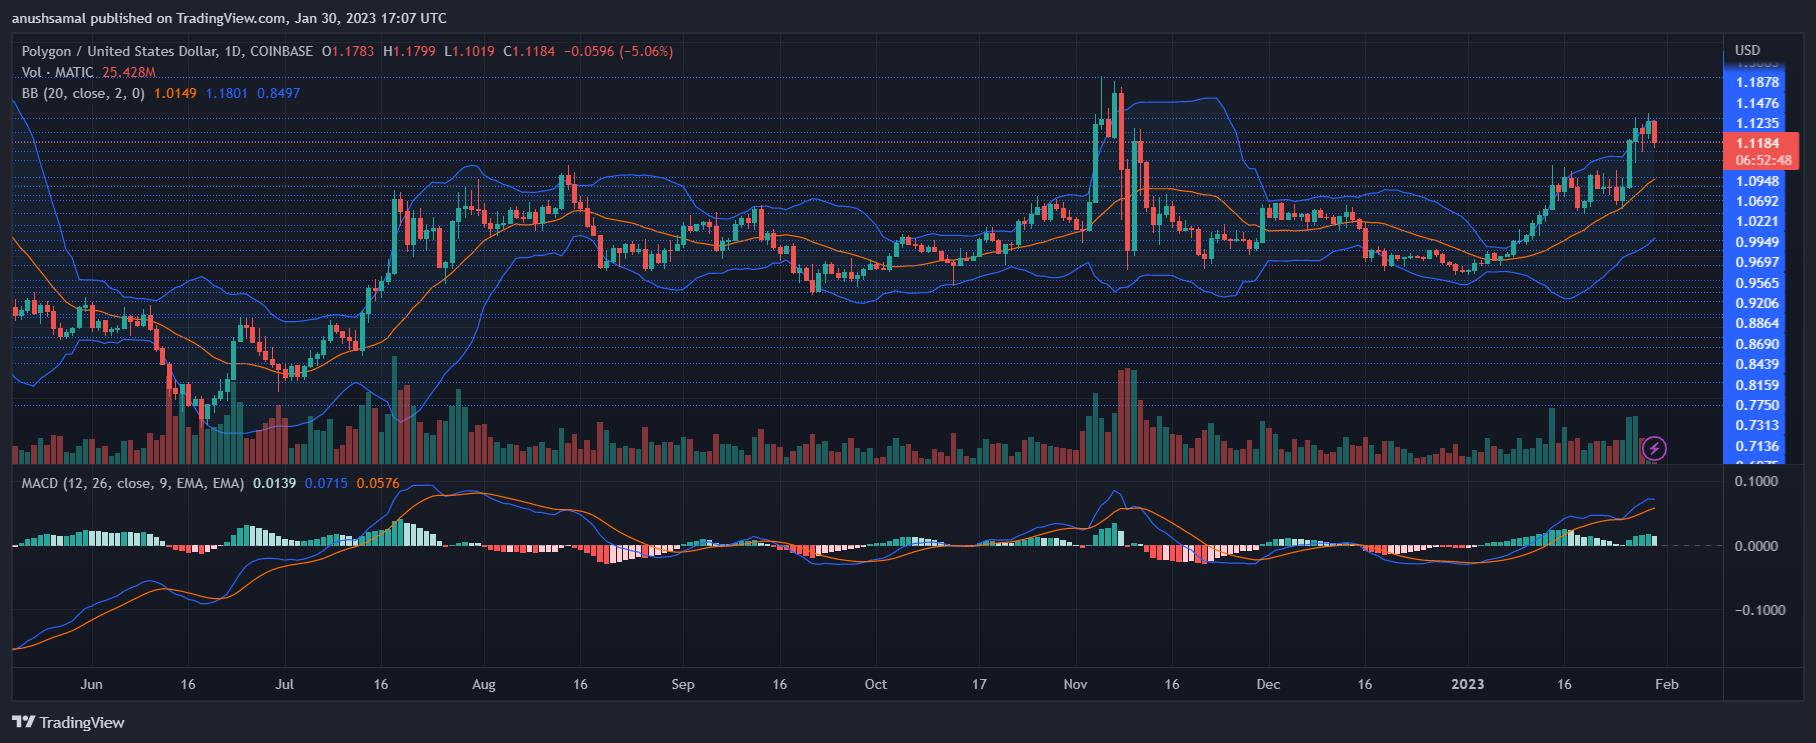This screenshot has height=743, width=1816.
Task: Click the 0.8690 price axis label
Action: [x=1757, y=344]
